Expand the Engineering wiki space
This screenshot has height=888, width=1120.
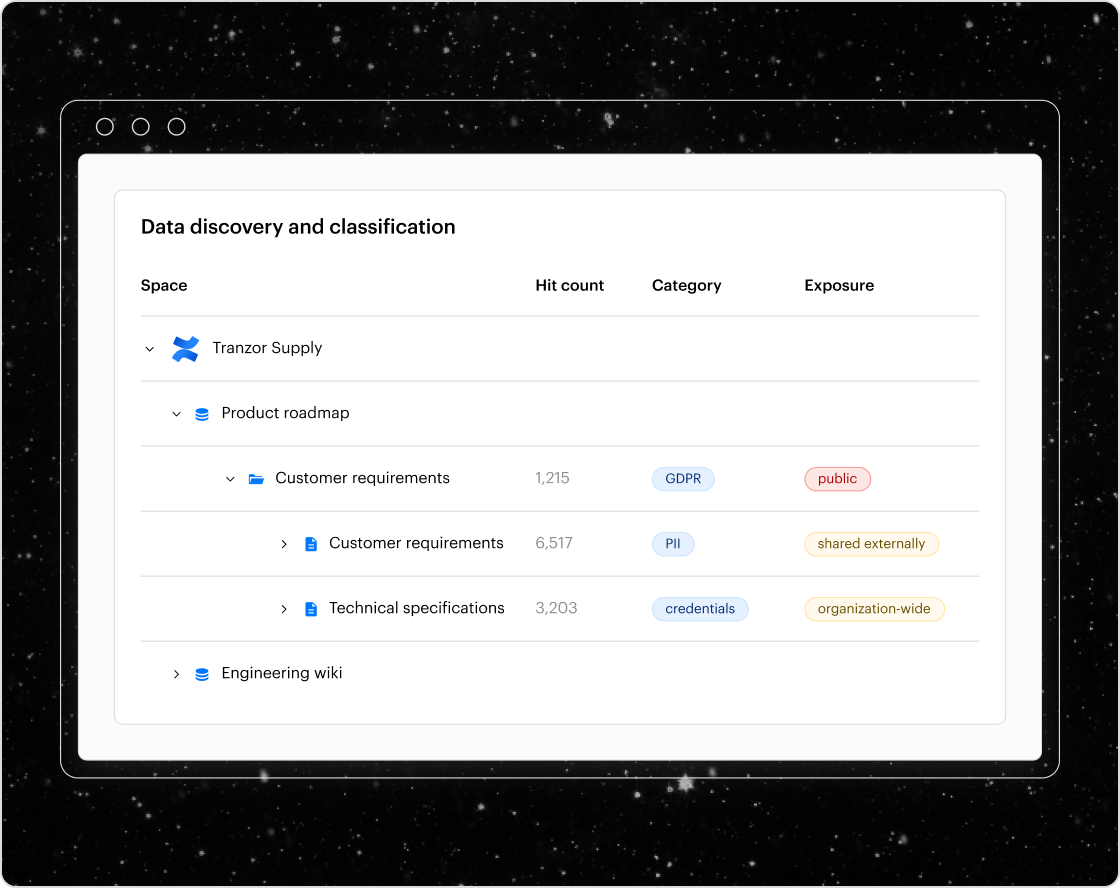[177, 673]
